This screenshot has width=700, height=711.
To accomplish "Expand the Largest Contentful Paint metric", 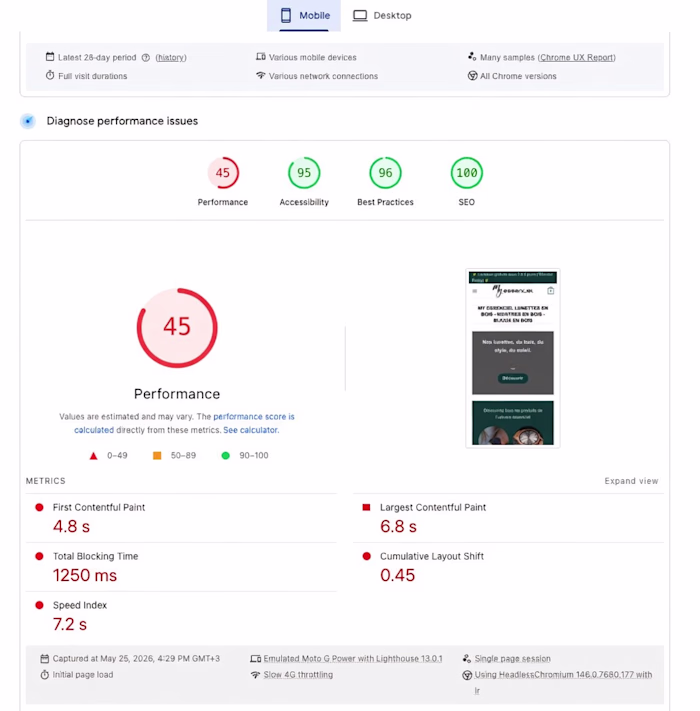I will [508, 518].
